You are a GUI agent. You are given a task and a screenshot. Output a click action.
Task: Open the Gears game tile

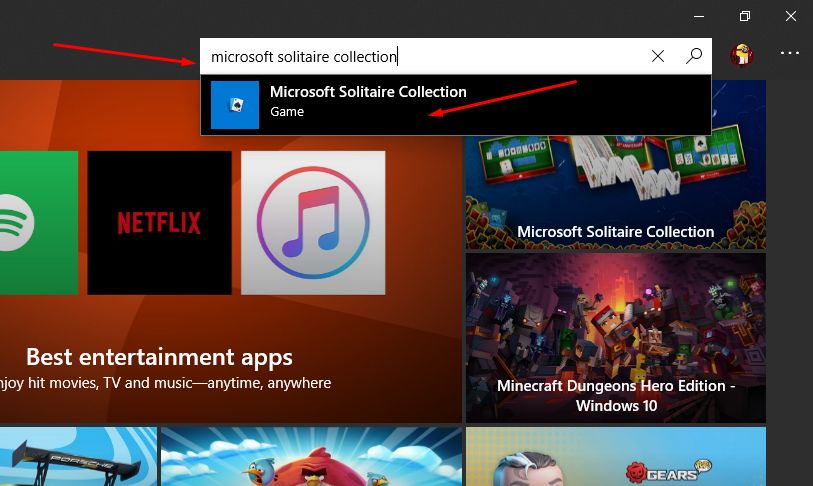(x=615, y=456)
